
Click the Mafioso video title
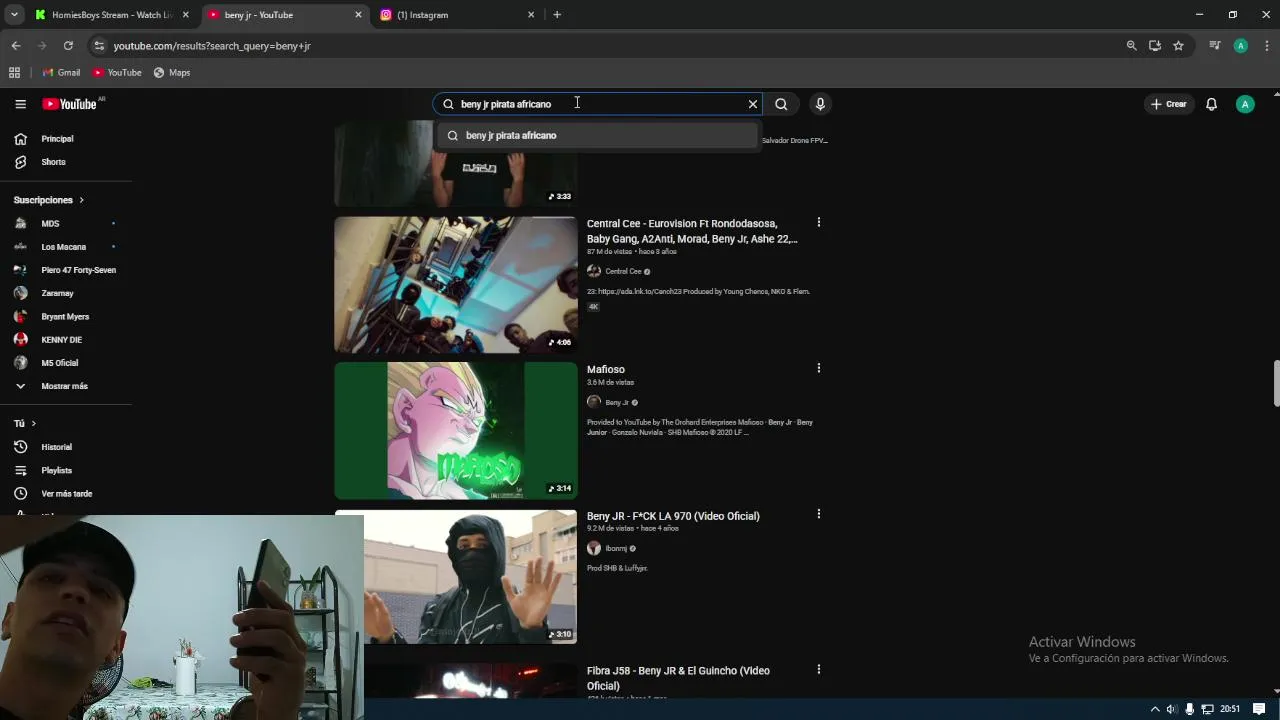[x=606, y=370]
